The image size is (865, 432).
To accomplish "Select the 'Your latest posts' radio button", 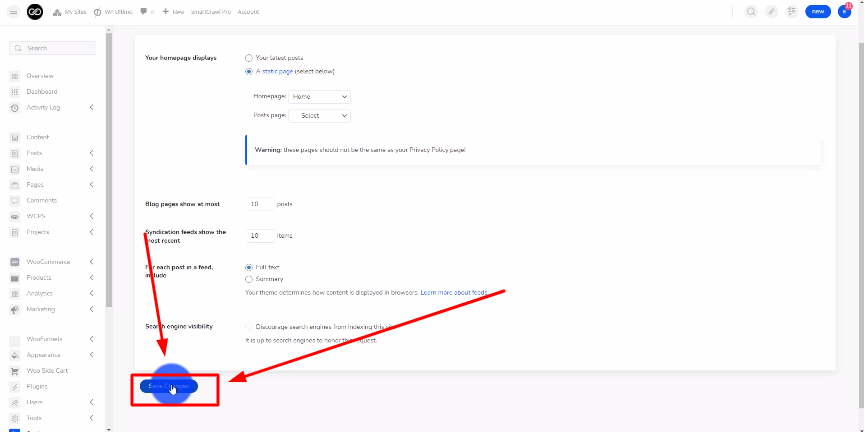I will coord(249,58).
